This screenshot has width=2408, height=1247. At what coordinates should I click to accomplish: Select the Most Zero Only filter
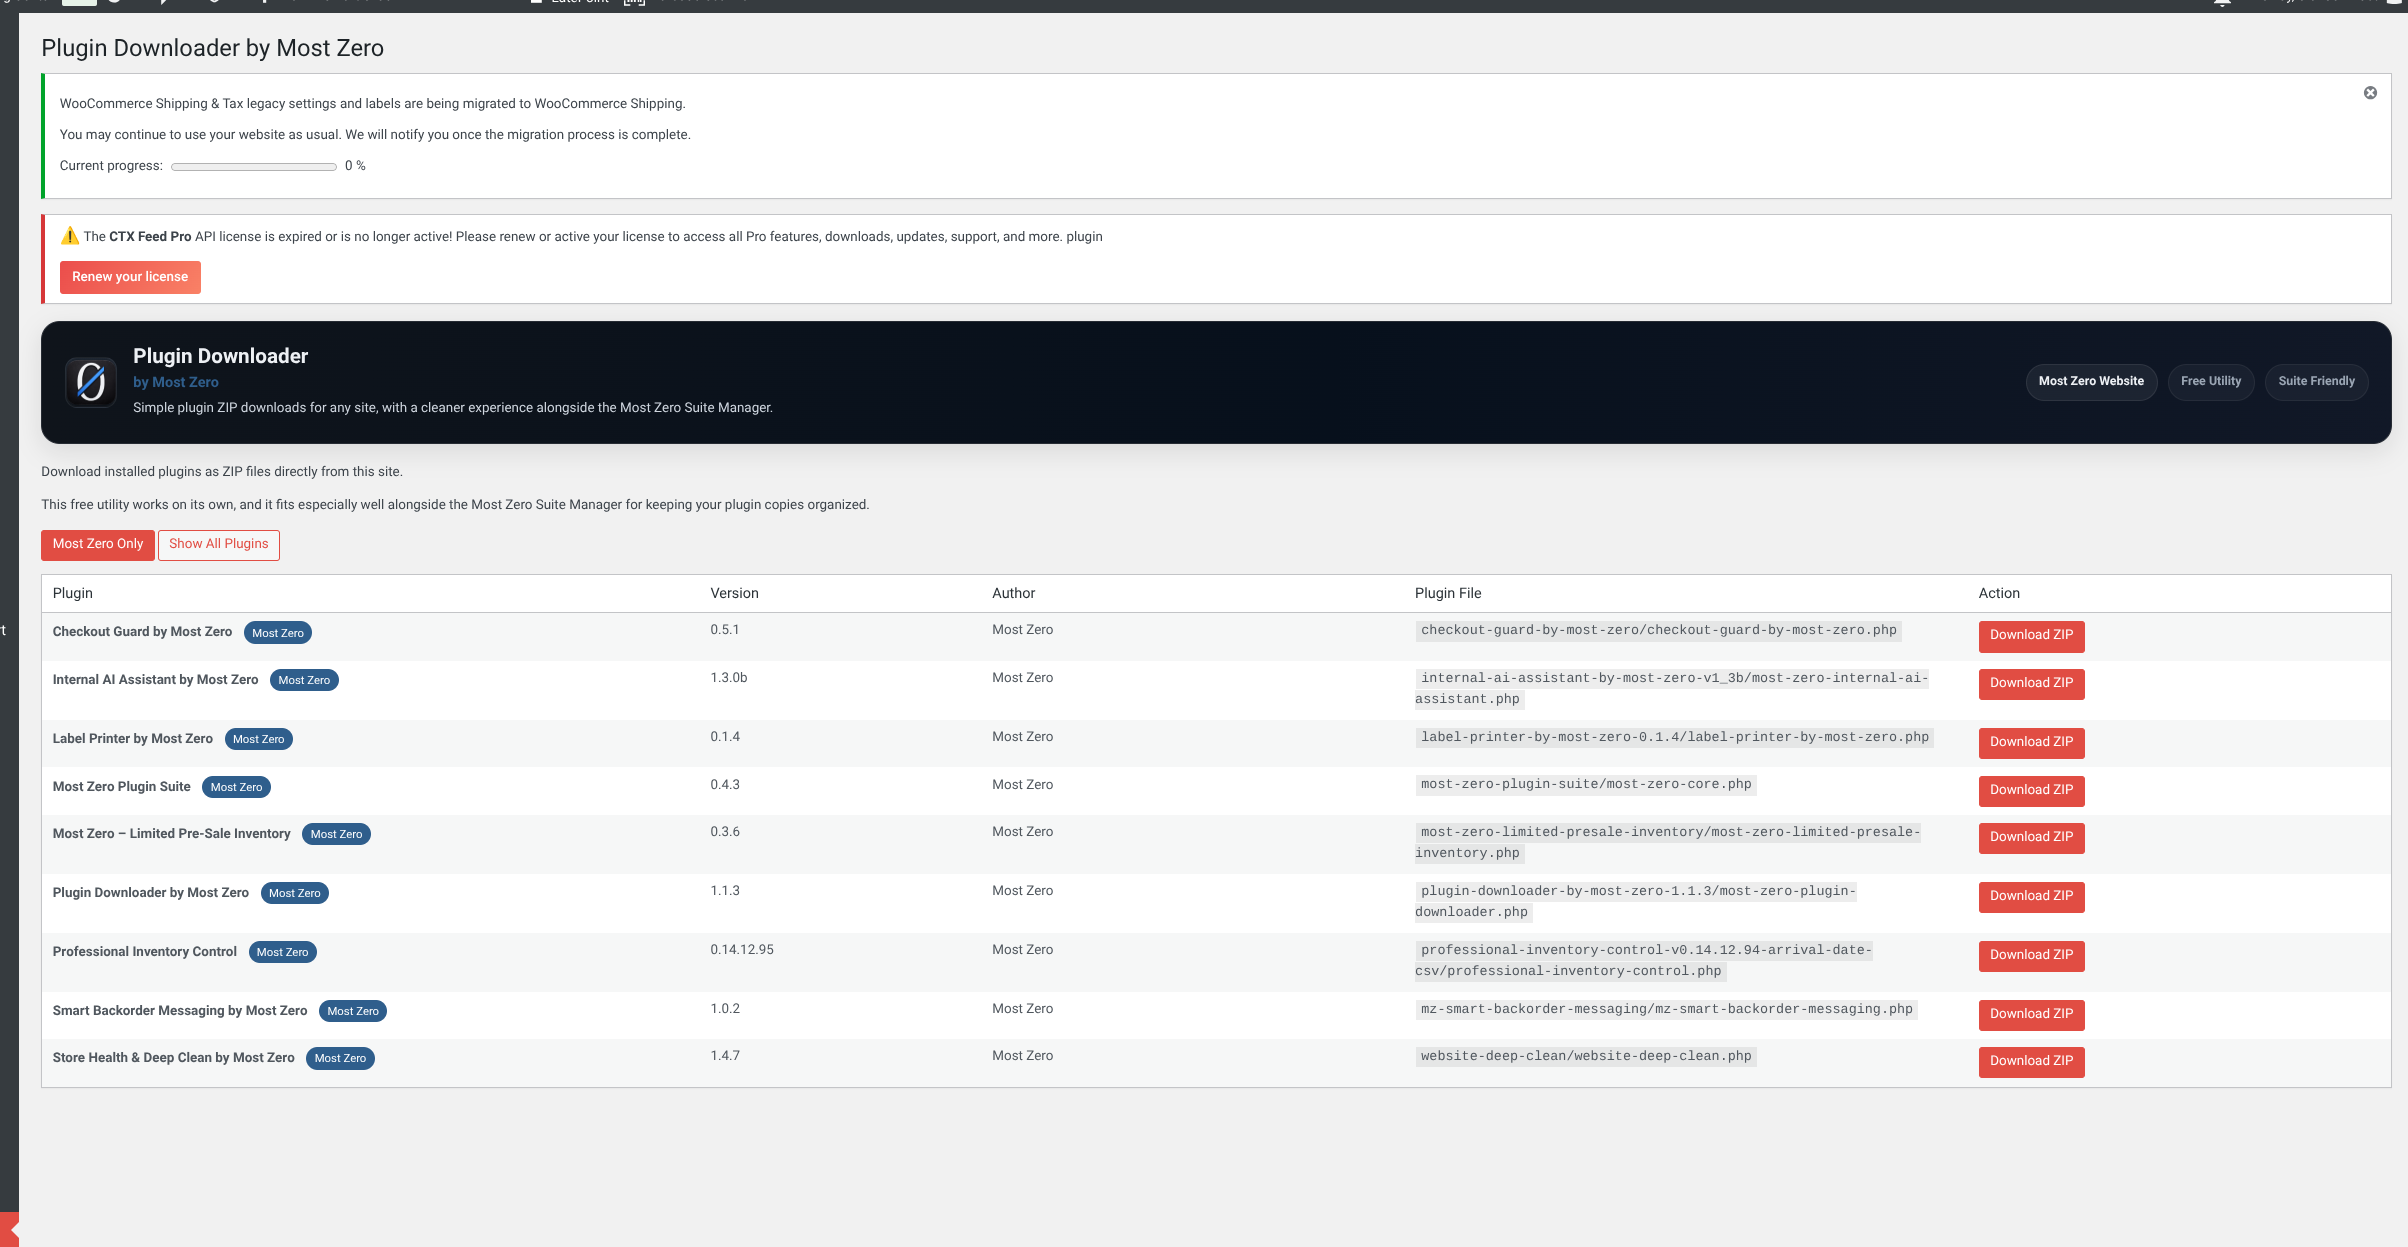(x=98, y=545)
